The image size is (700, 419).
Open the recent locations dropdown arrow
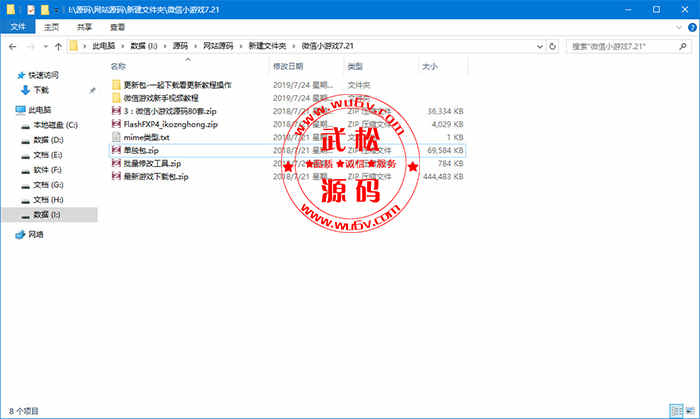(46, 46)
